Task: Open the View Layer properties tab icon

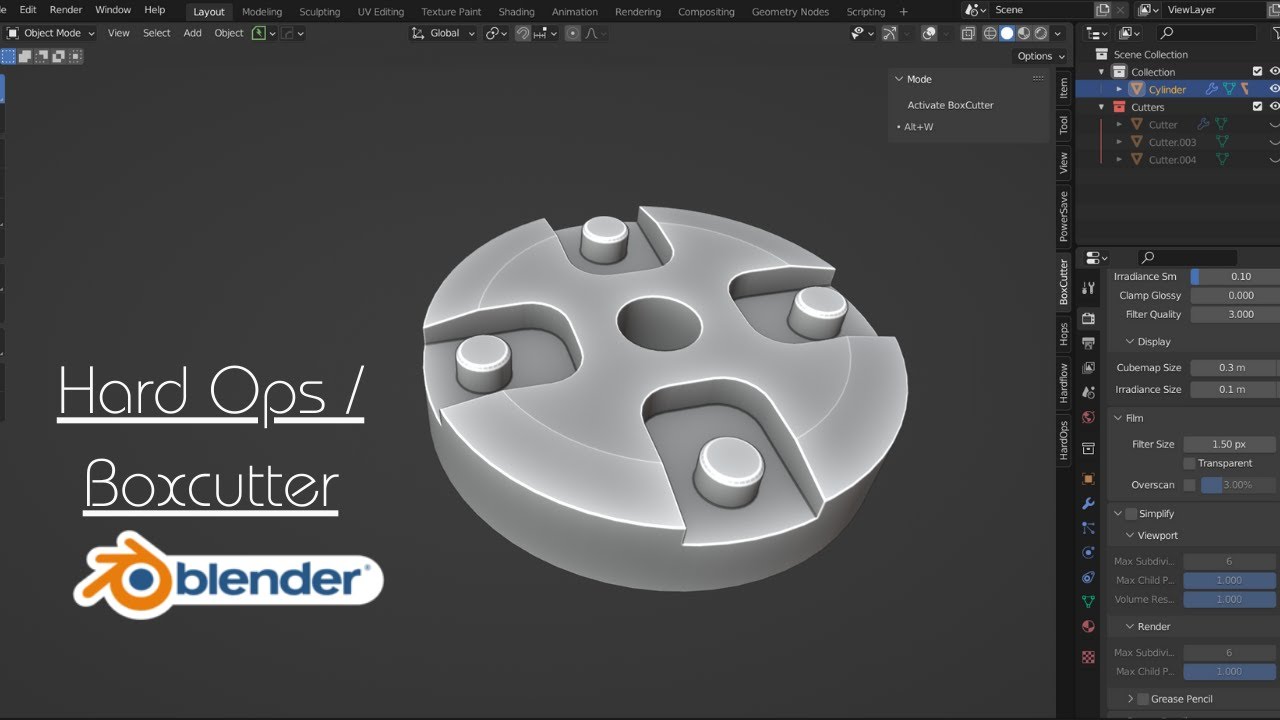Action: (1089, 367)
